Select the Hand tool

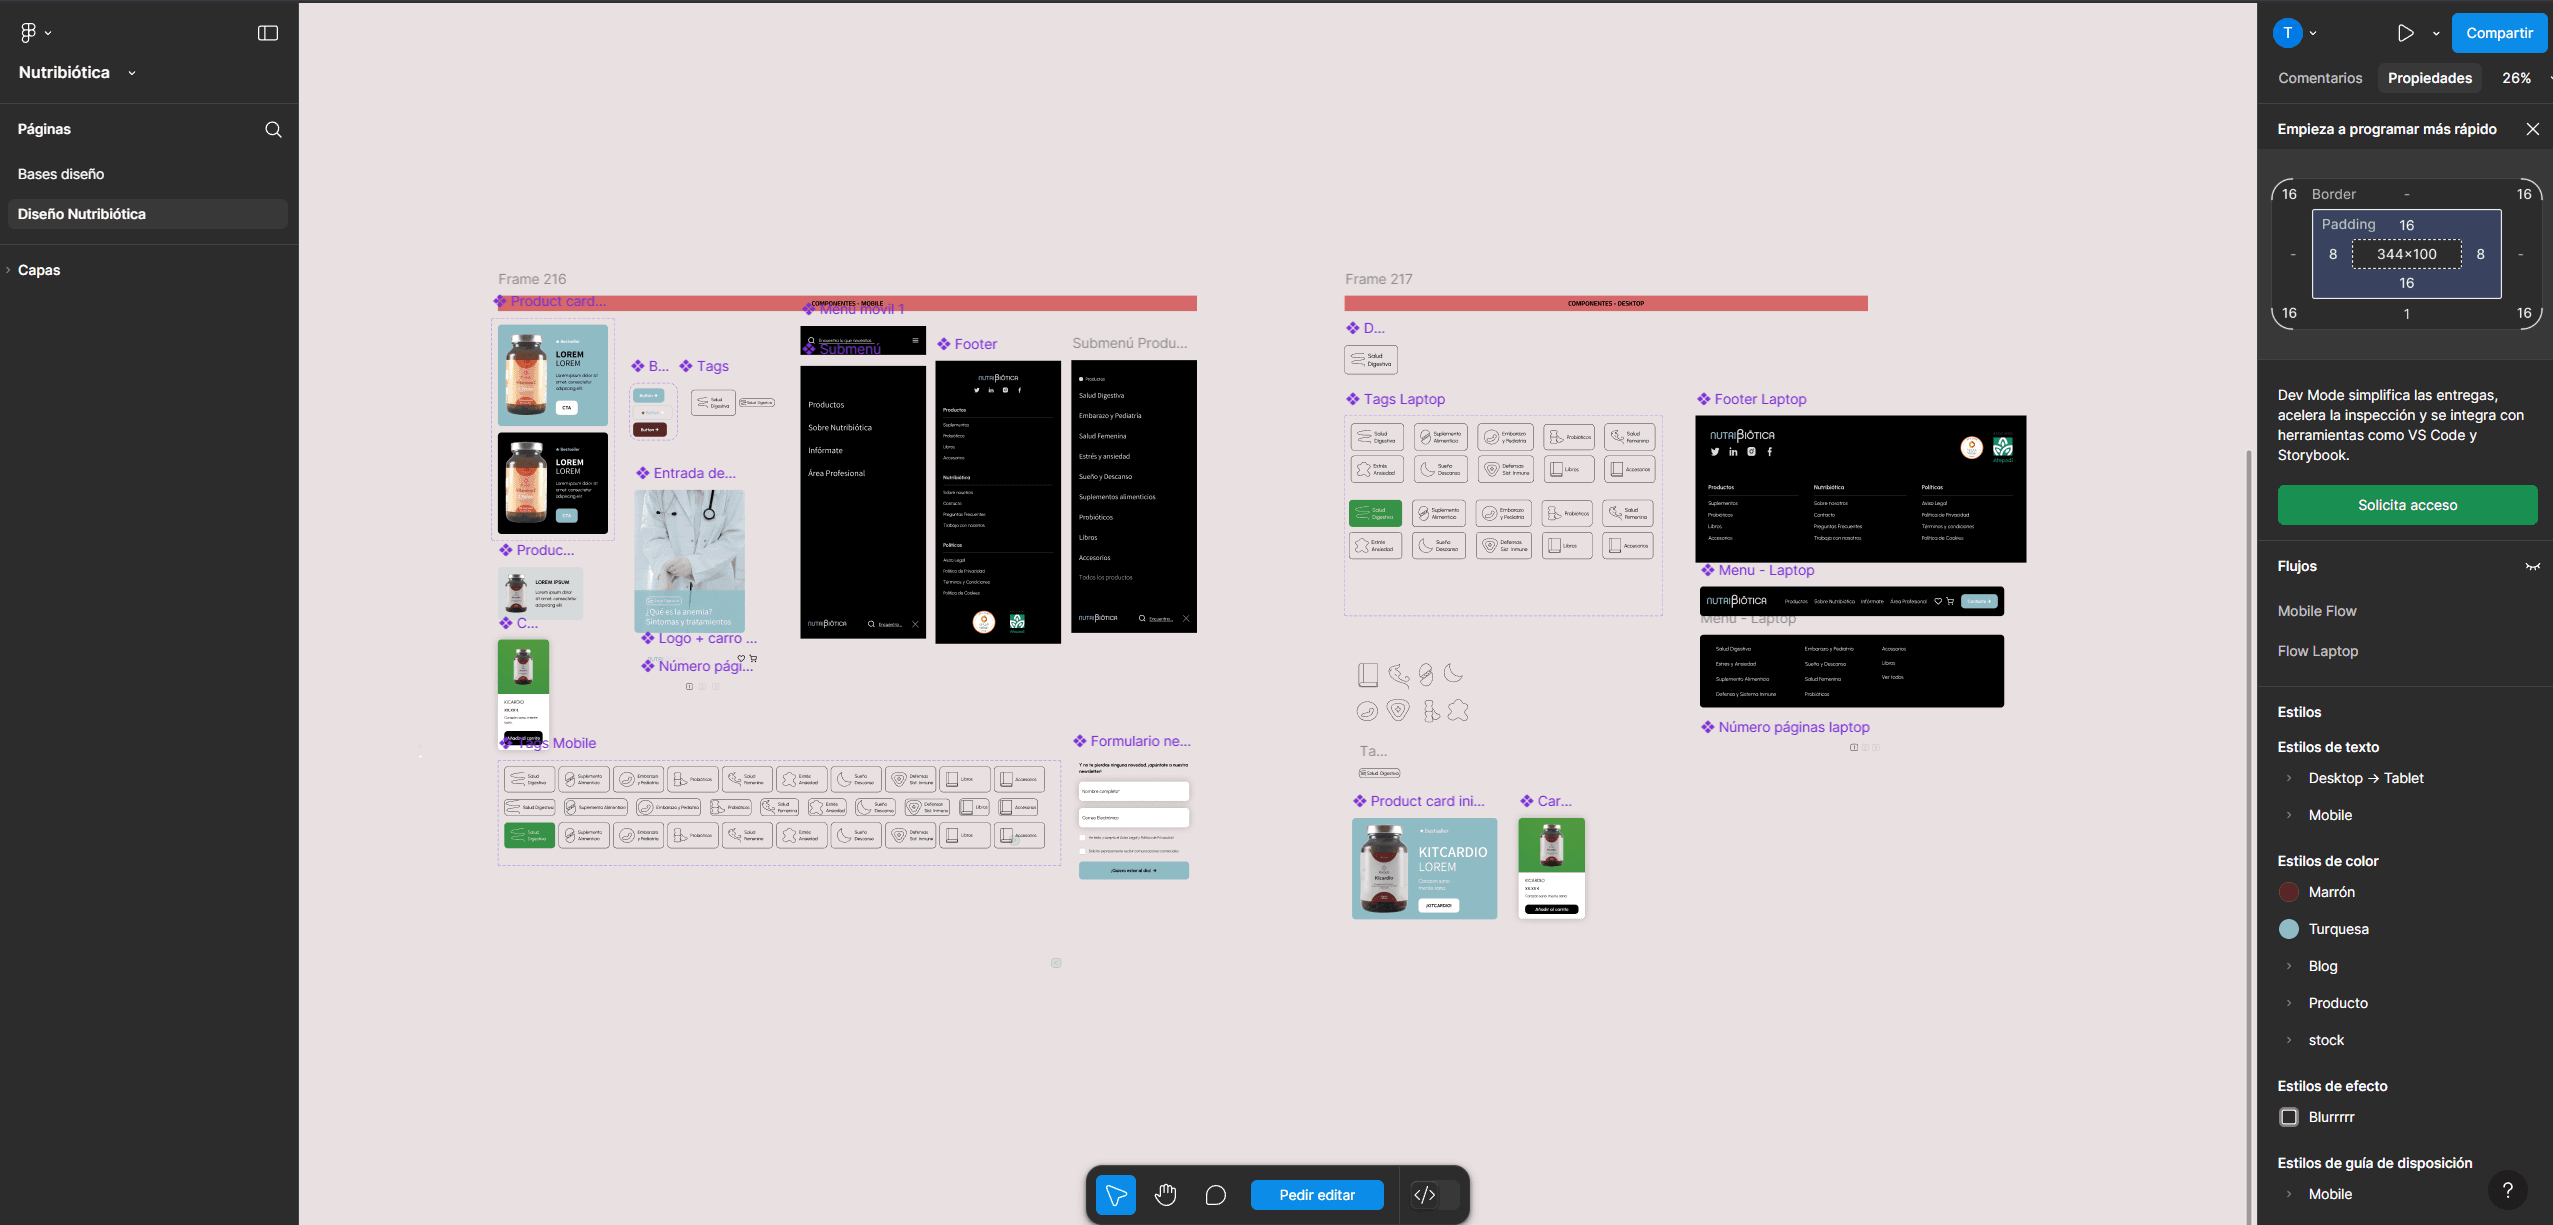click(x=1166, y=1195)
